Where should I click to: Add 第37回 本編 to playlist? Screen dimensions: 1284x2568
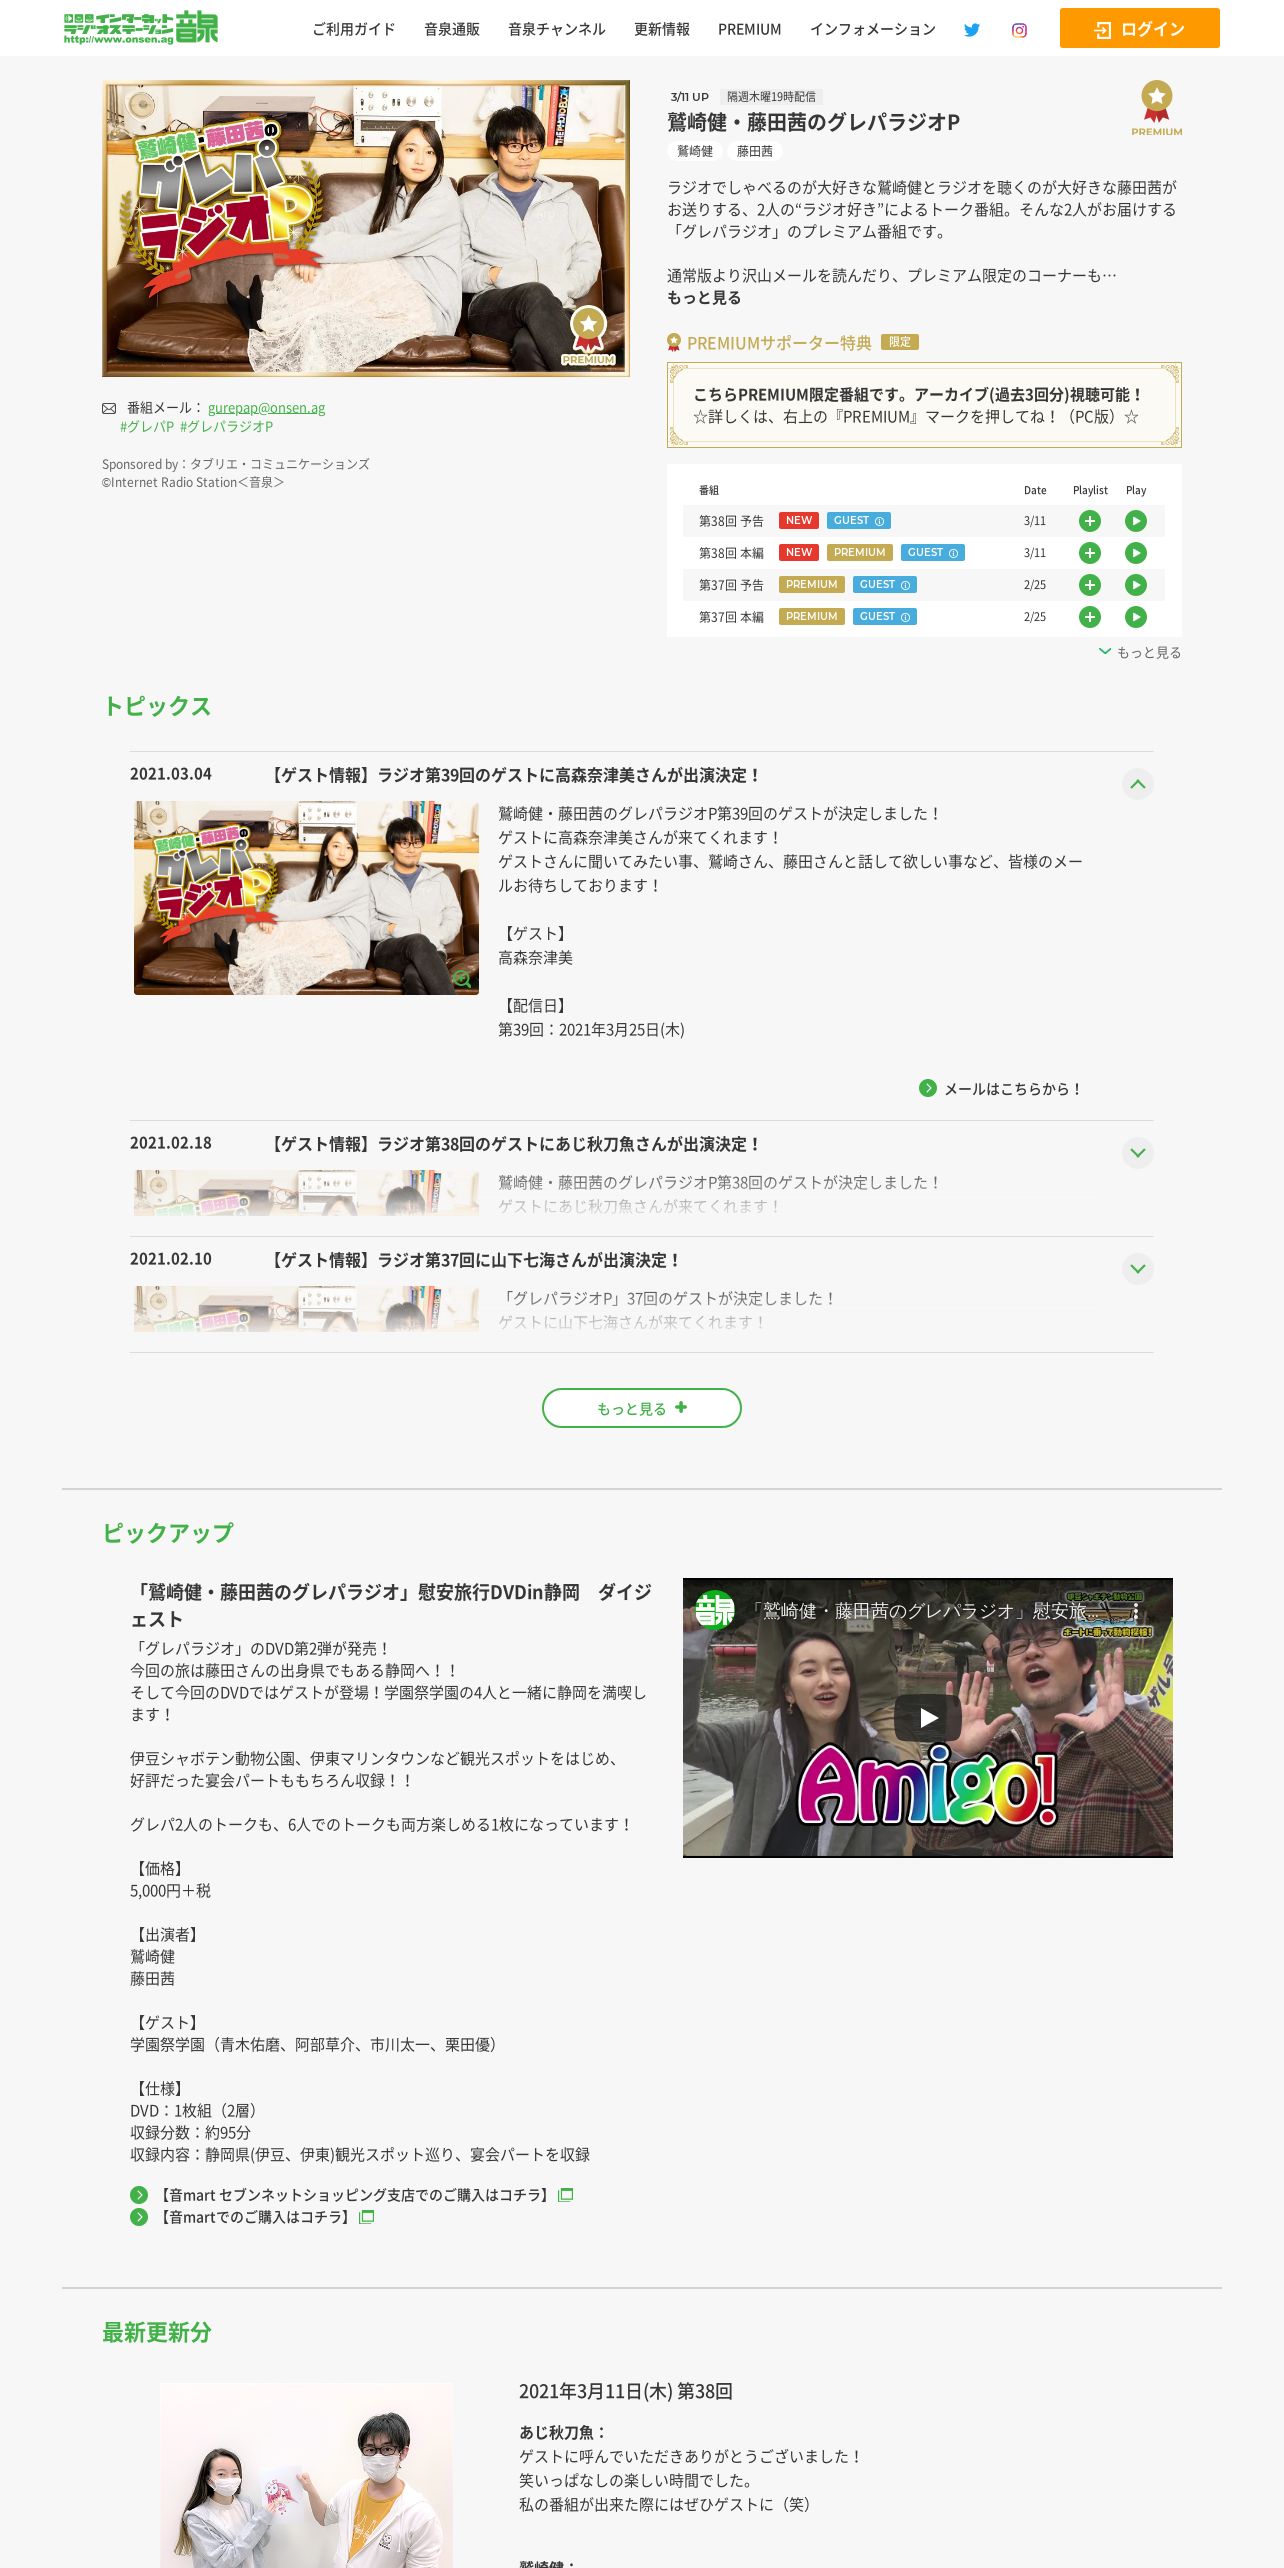(1090, 617)
